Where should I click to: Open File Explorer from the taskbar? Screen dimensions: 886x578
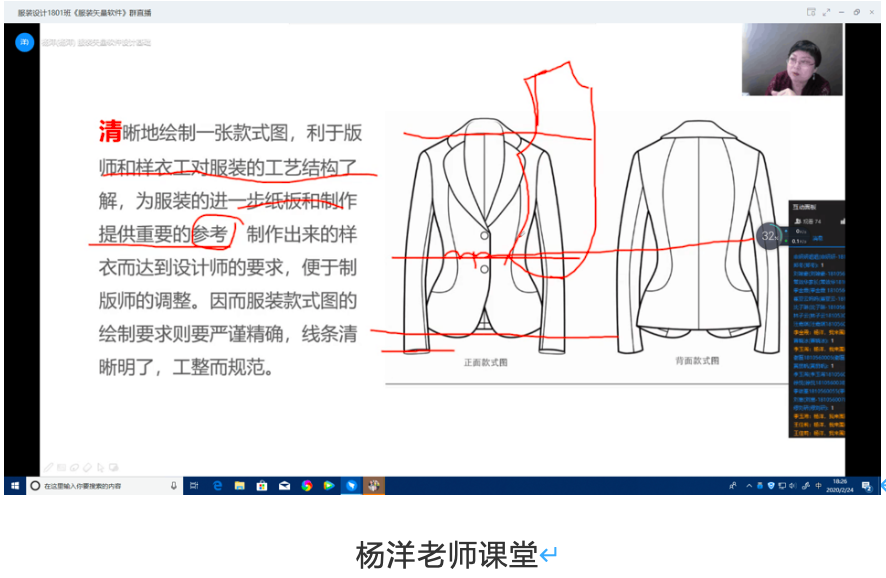(240, 486)
